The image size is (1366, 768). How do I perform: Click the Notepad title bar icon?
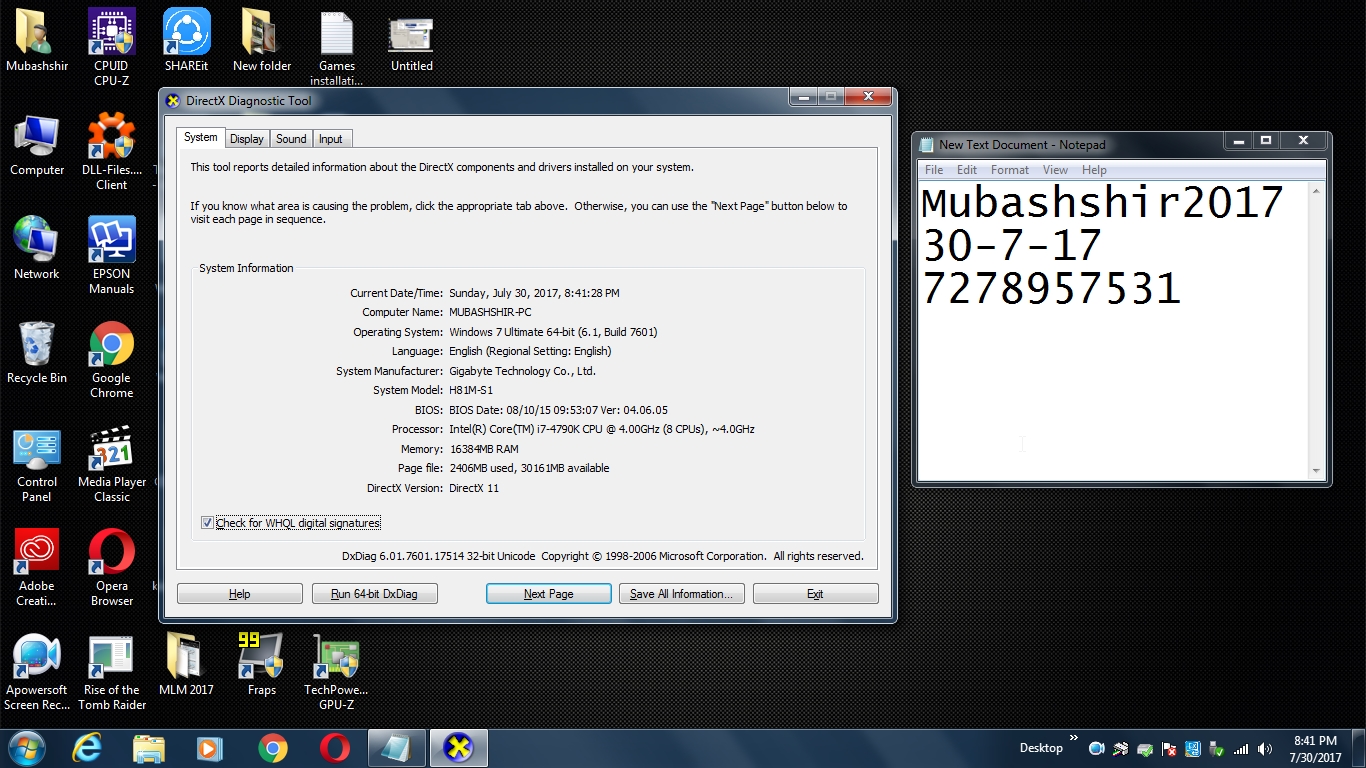[927, 145]
